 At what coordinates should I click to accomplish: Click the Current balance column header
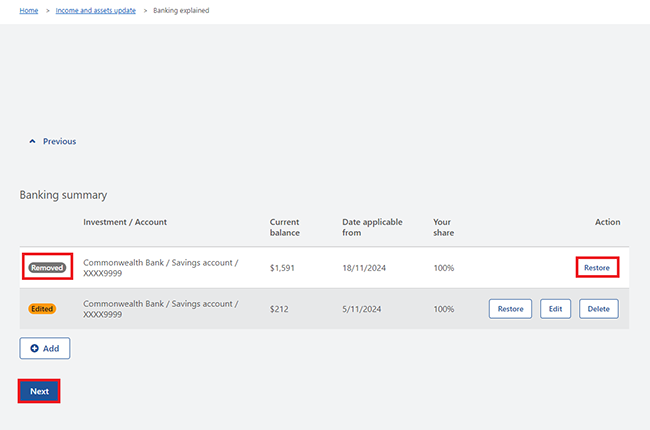click(285, 227)
